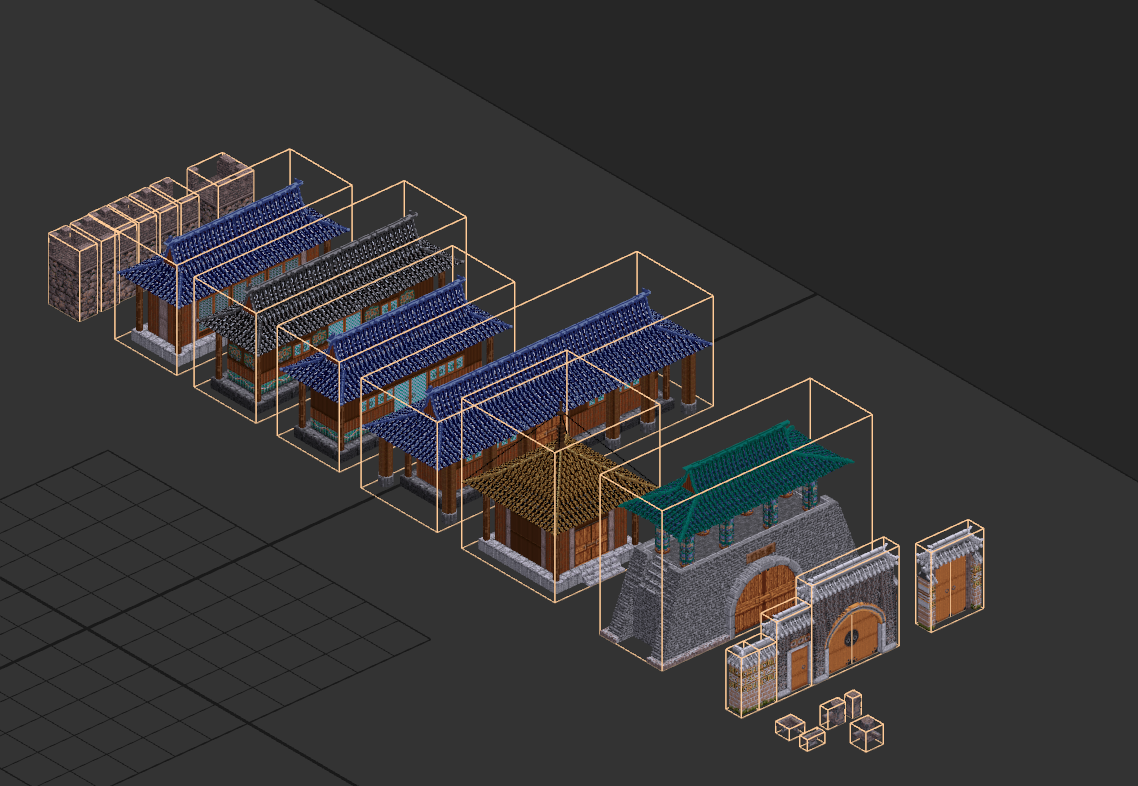Click the wooden door of the thatched pavilion

(x=586, y=543)
